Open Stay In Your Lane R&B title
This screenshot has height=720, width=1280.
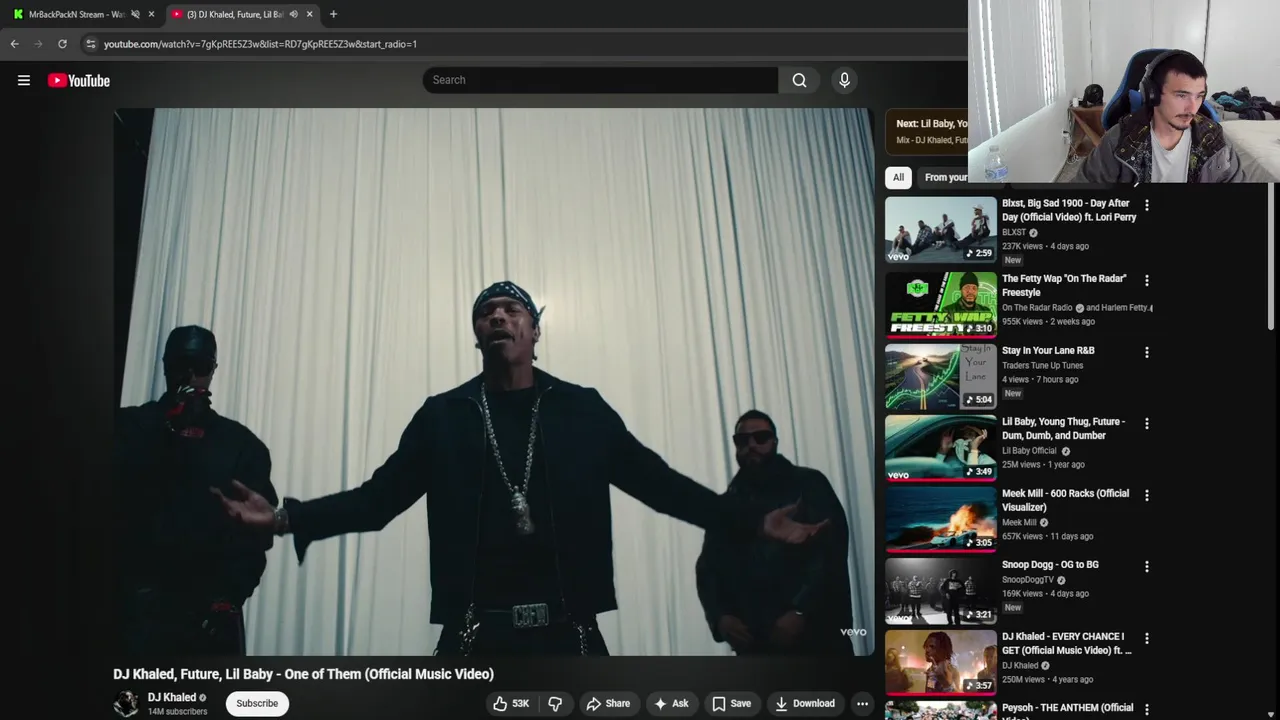pyautogui.click(x=1048, y=350)
